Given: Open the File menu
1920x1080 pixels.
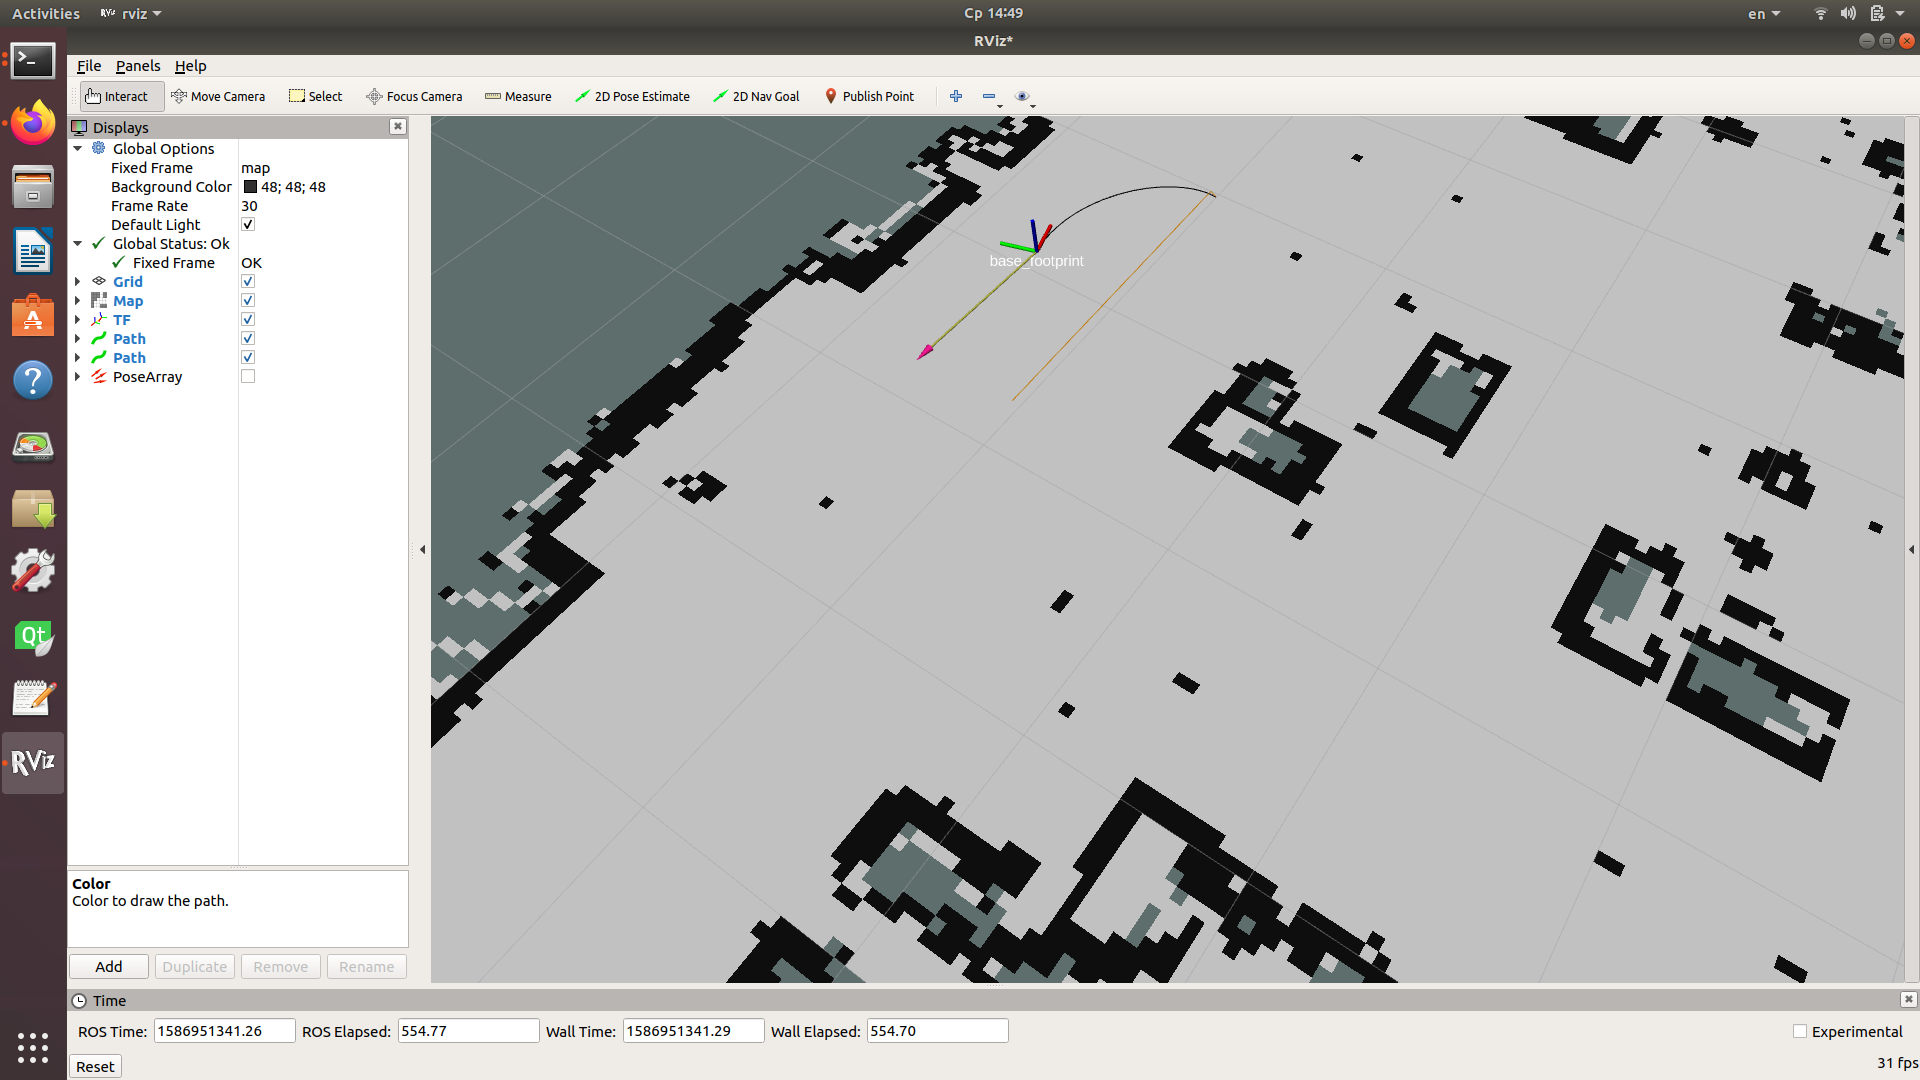Looking at the screenshot, I should tap(89, 66).
